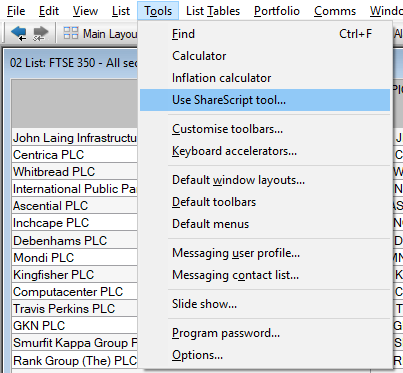Click the Main Layout grid icon
This screenshot has height=373, width=403.
71,33
